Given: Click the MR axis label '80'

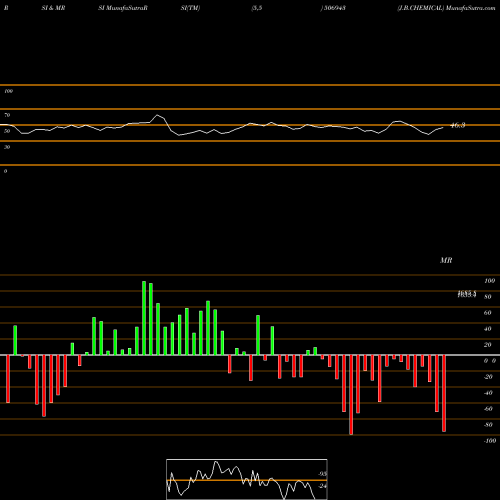Looking at the screenshot, I should (488, 297).
